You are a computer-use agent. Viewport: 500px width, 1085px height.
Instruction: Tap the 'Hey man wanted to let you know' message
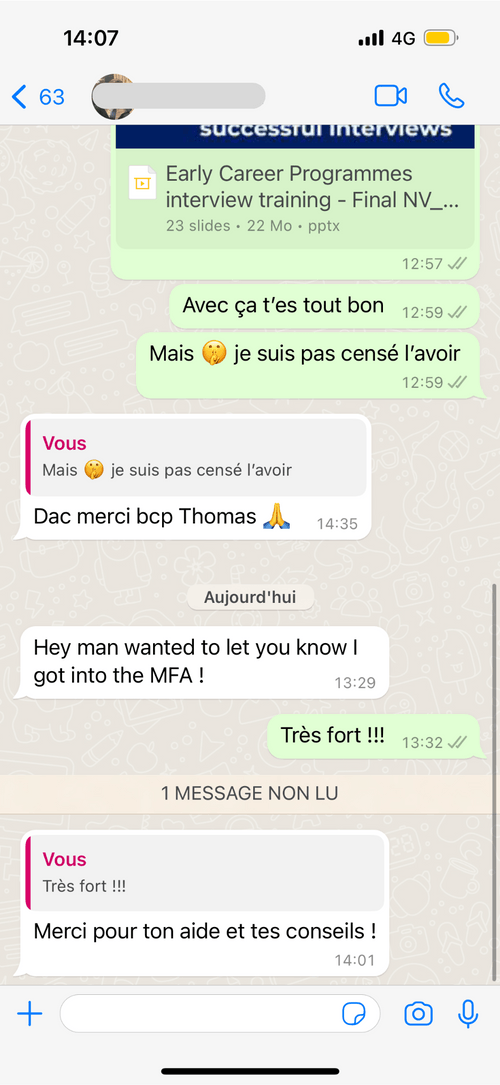201,662
